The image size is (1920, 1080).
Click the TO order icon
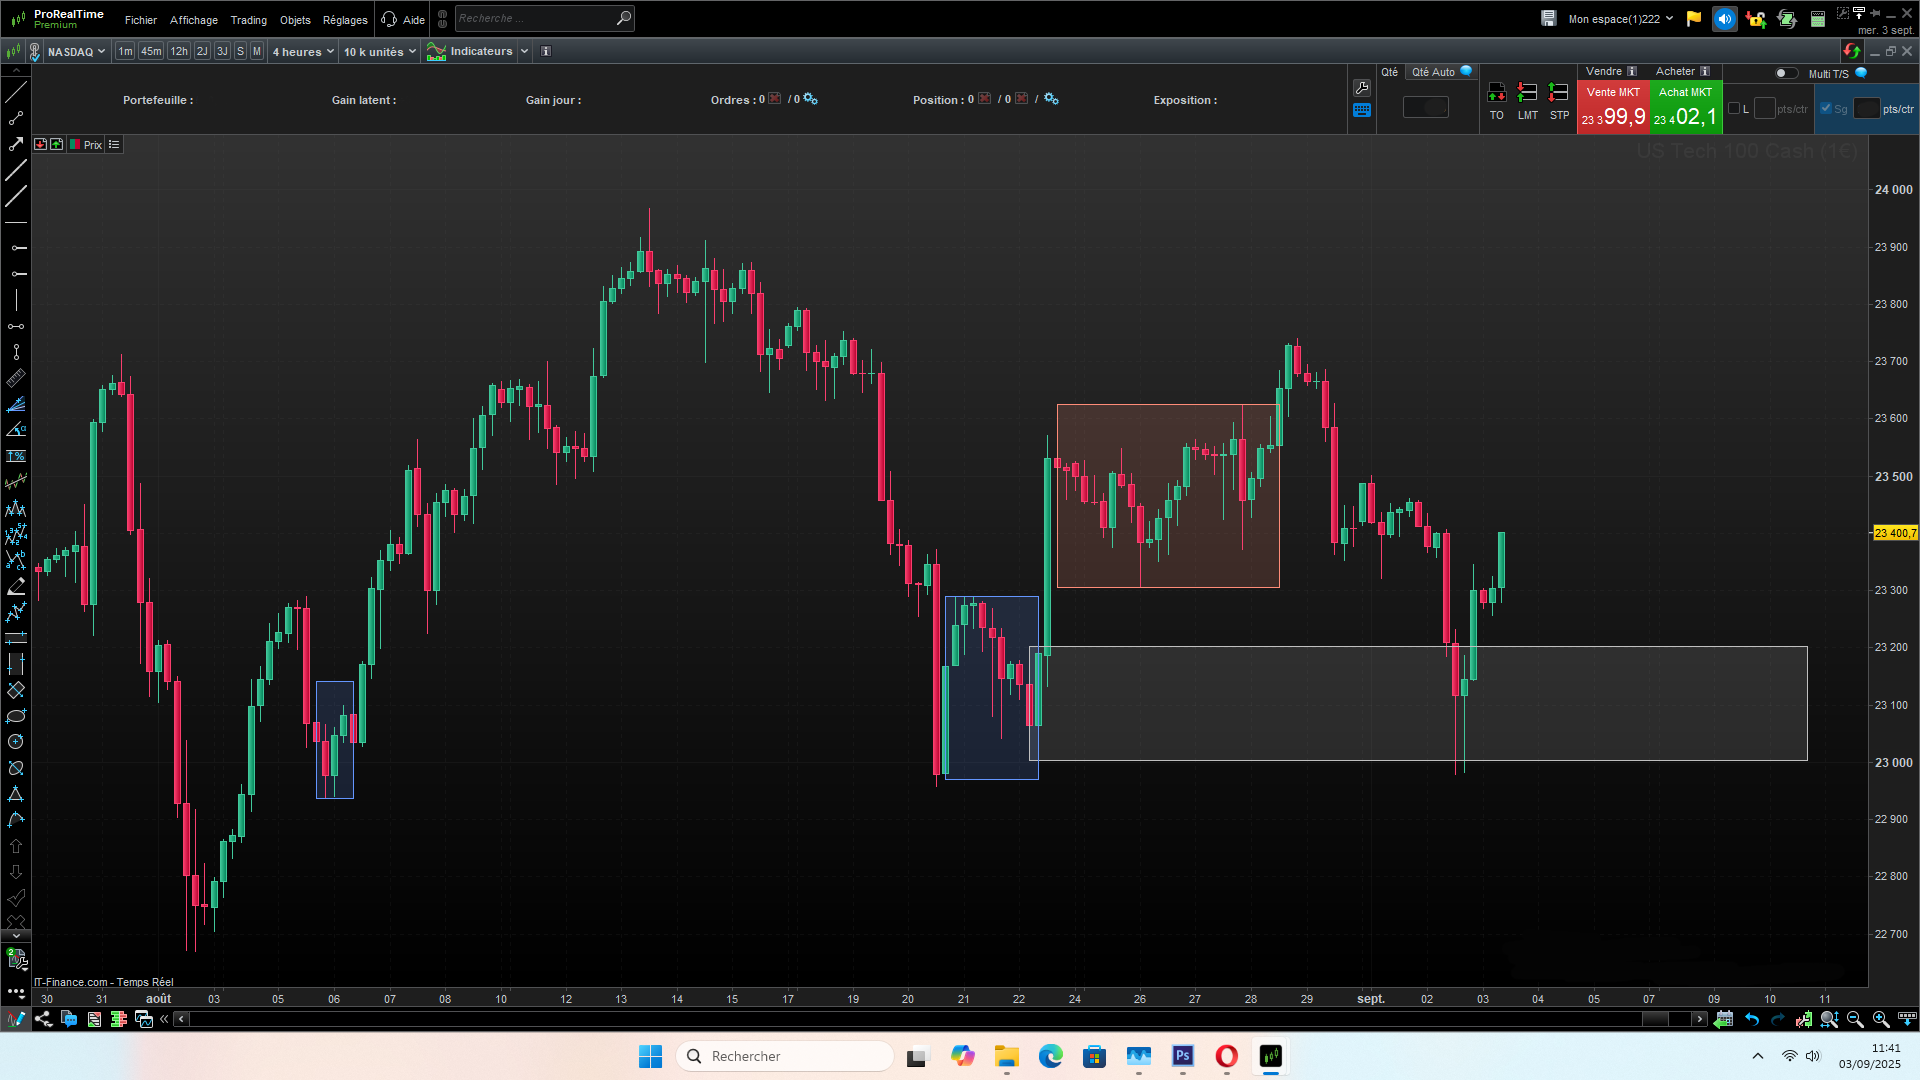pyautogui.click(x=1496, y=94)
